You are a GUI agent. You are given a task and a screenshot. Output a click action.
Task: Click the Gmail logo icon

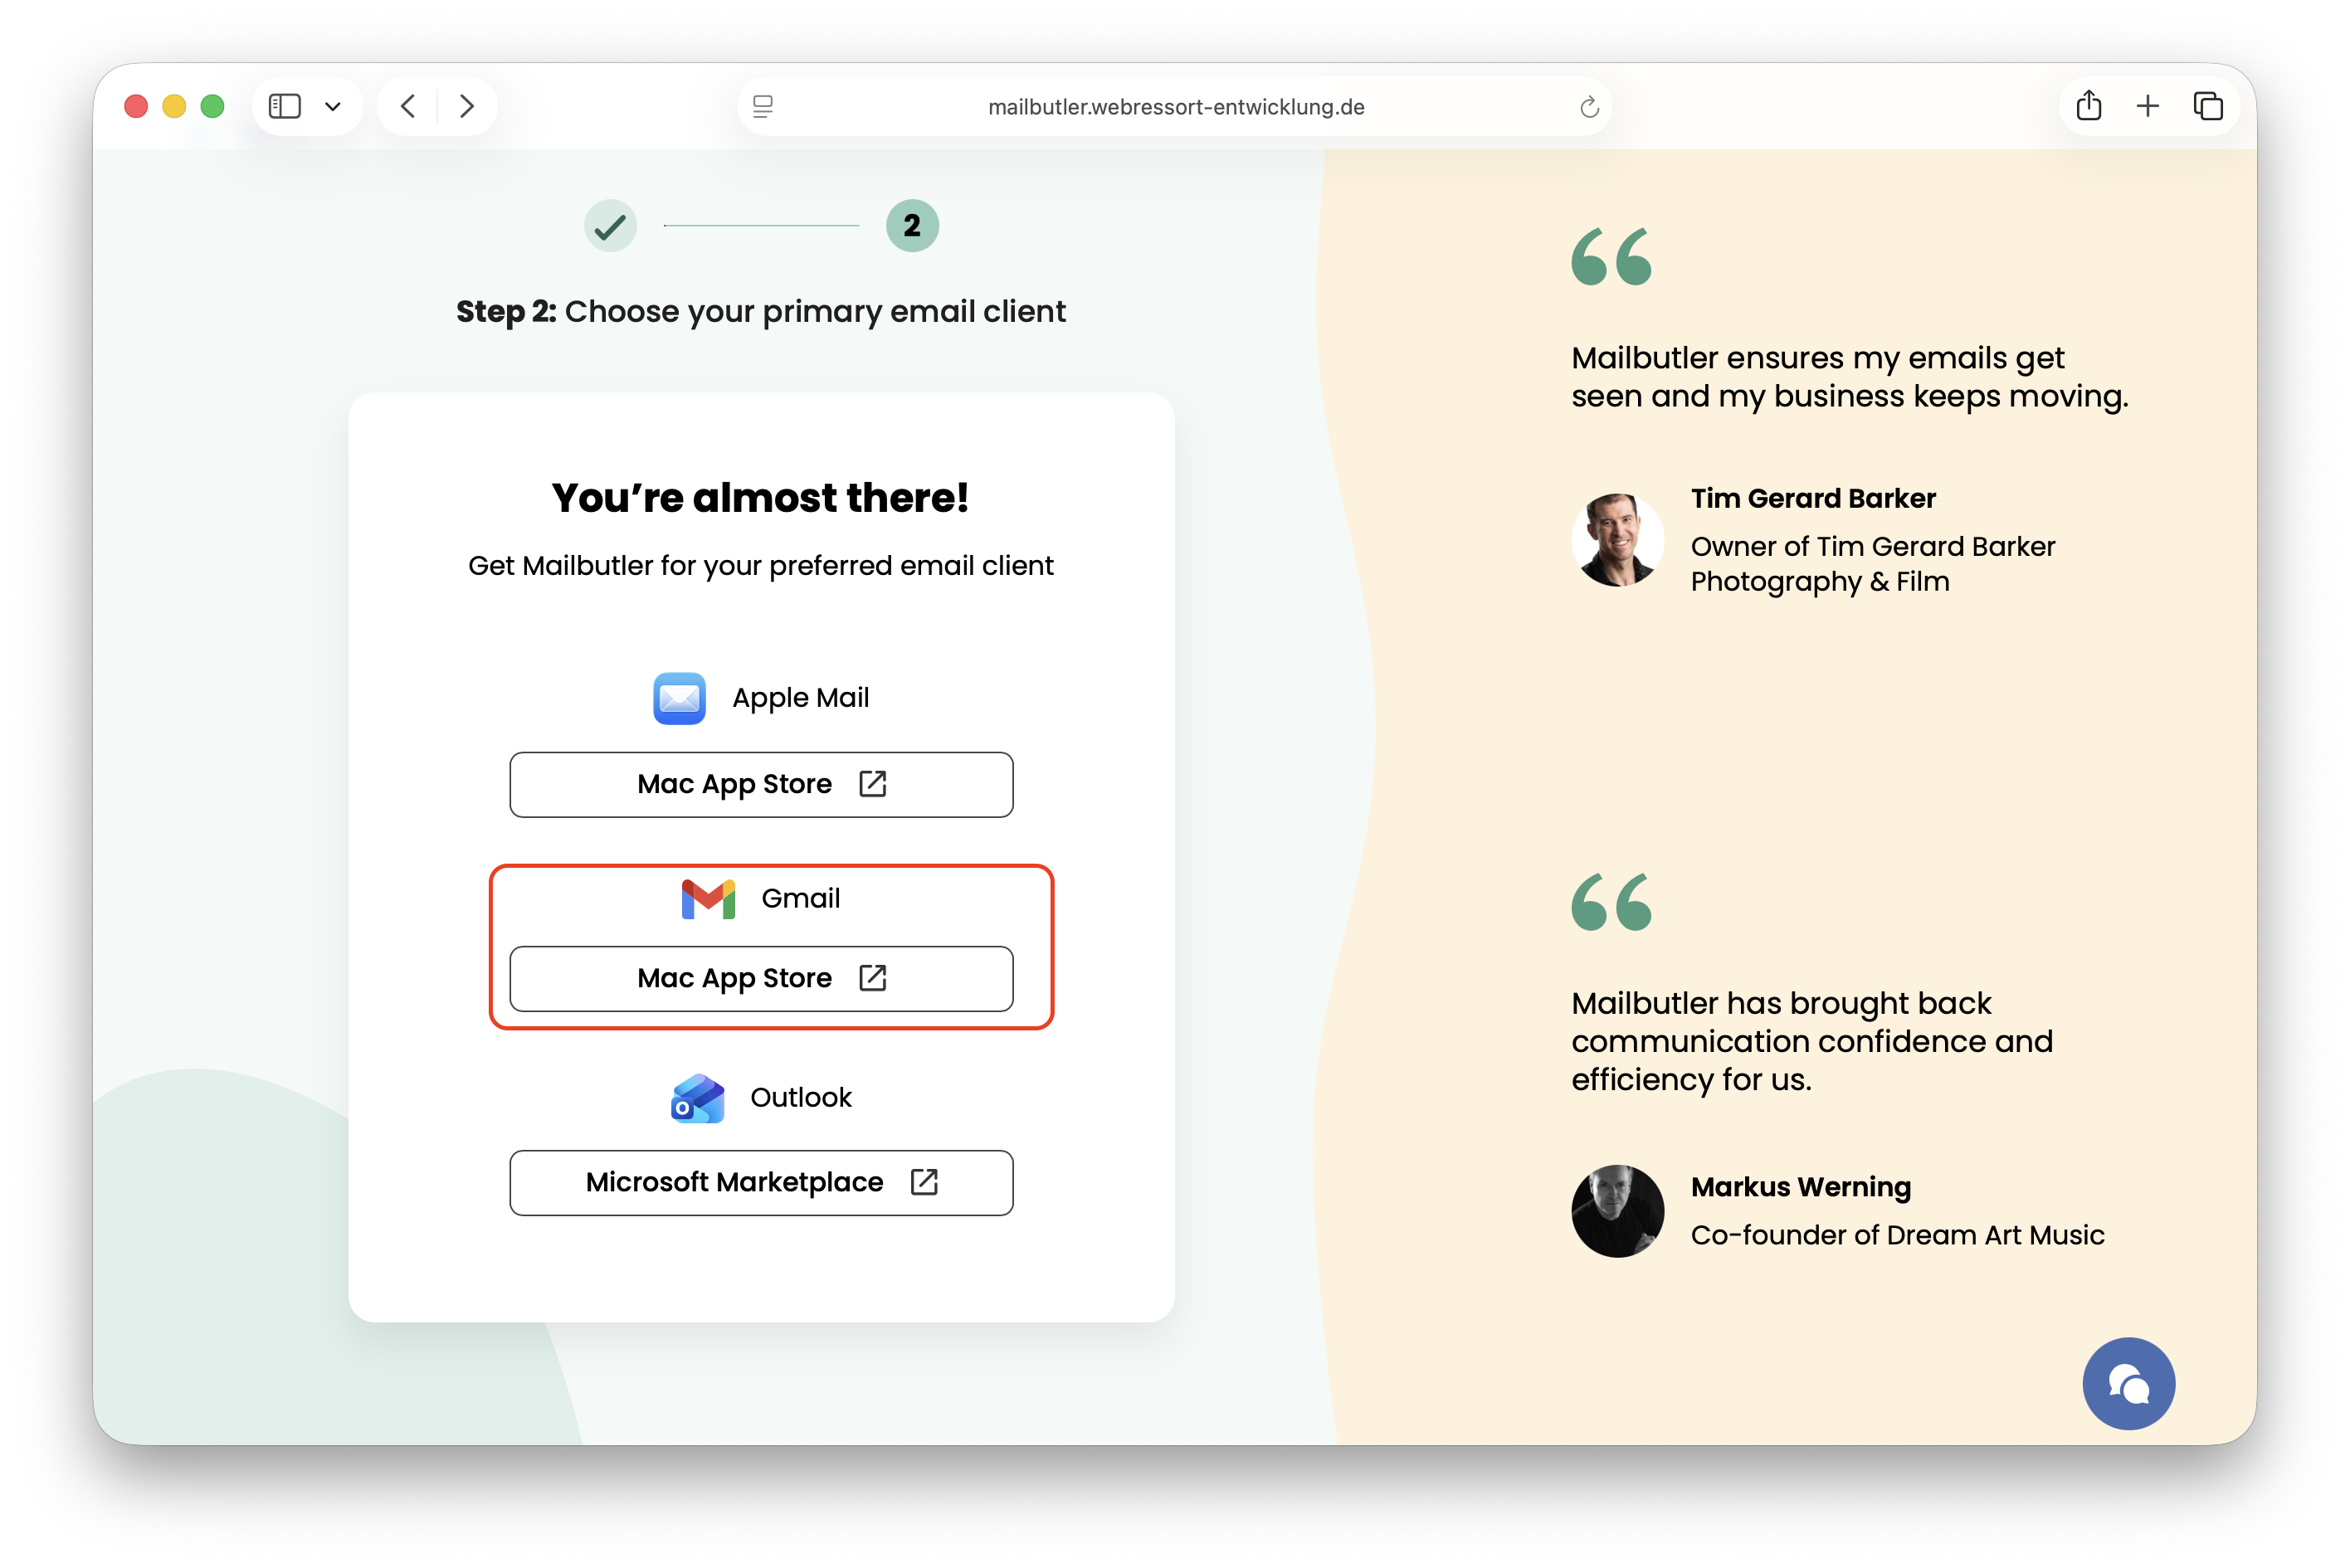tap(708, 899)
